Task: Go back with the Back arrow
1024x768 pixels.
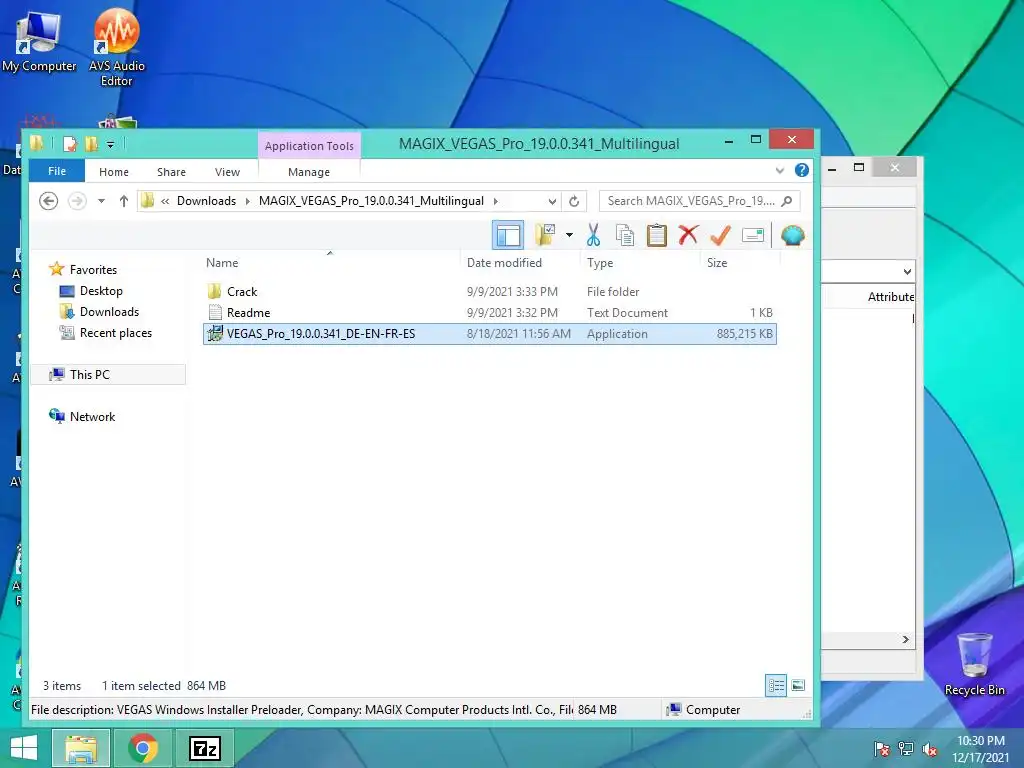Action: click(48, 201)
